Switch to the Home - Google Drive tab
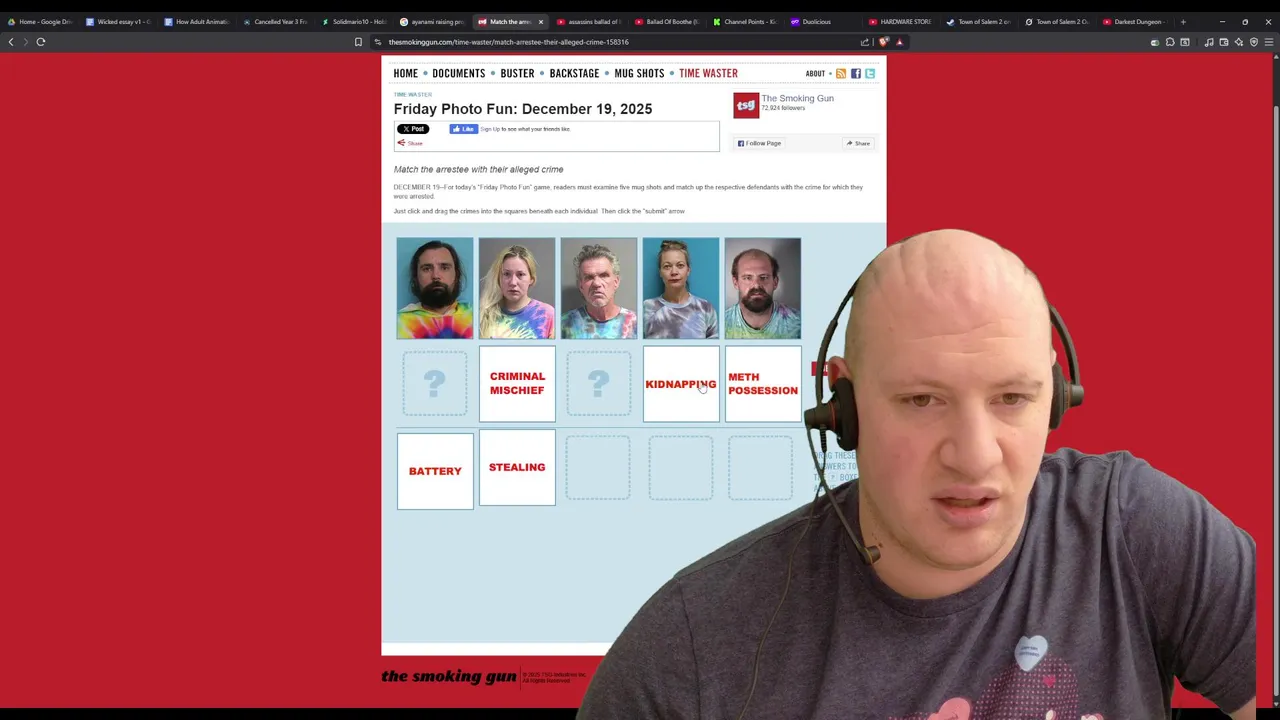1280x720 pixels. (40, 21)
